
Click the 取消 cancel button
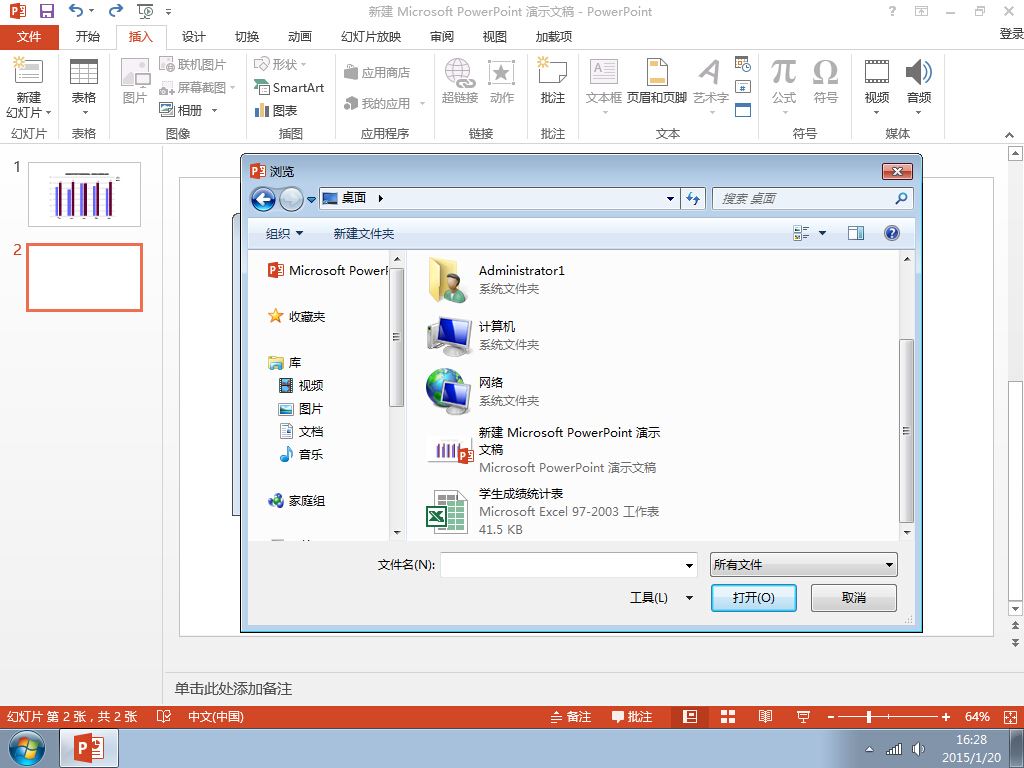pyautogui.click(x=854, y=598)
